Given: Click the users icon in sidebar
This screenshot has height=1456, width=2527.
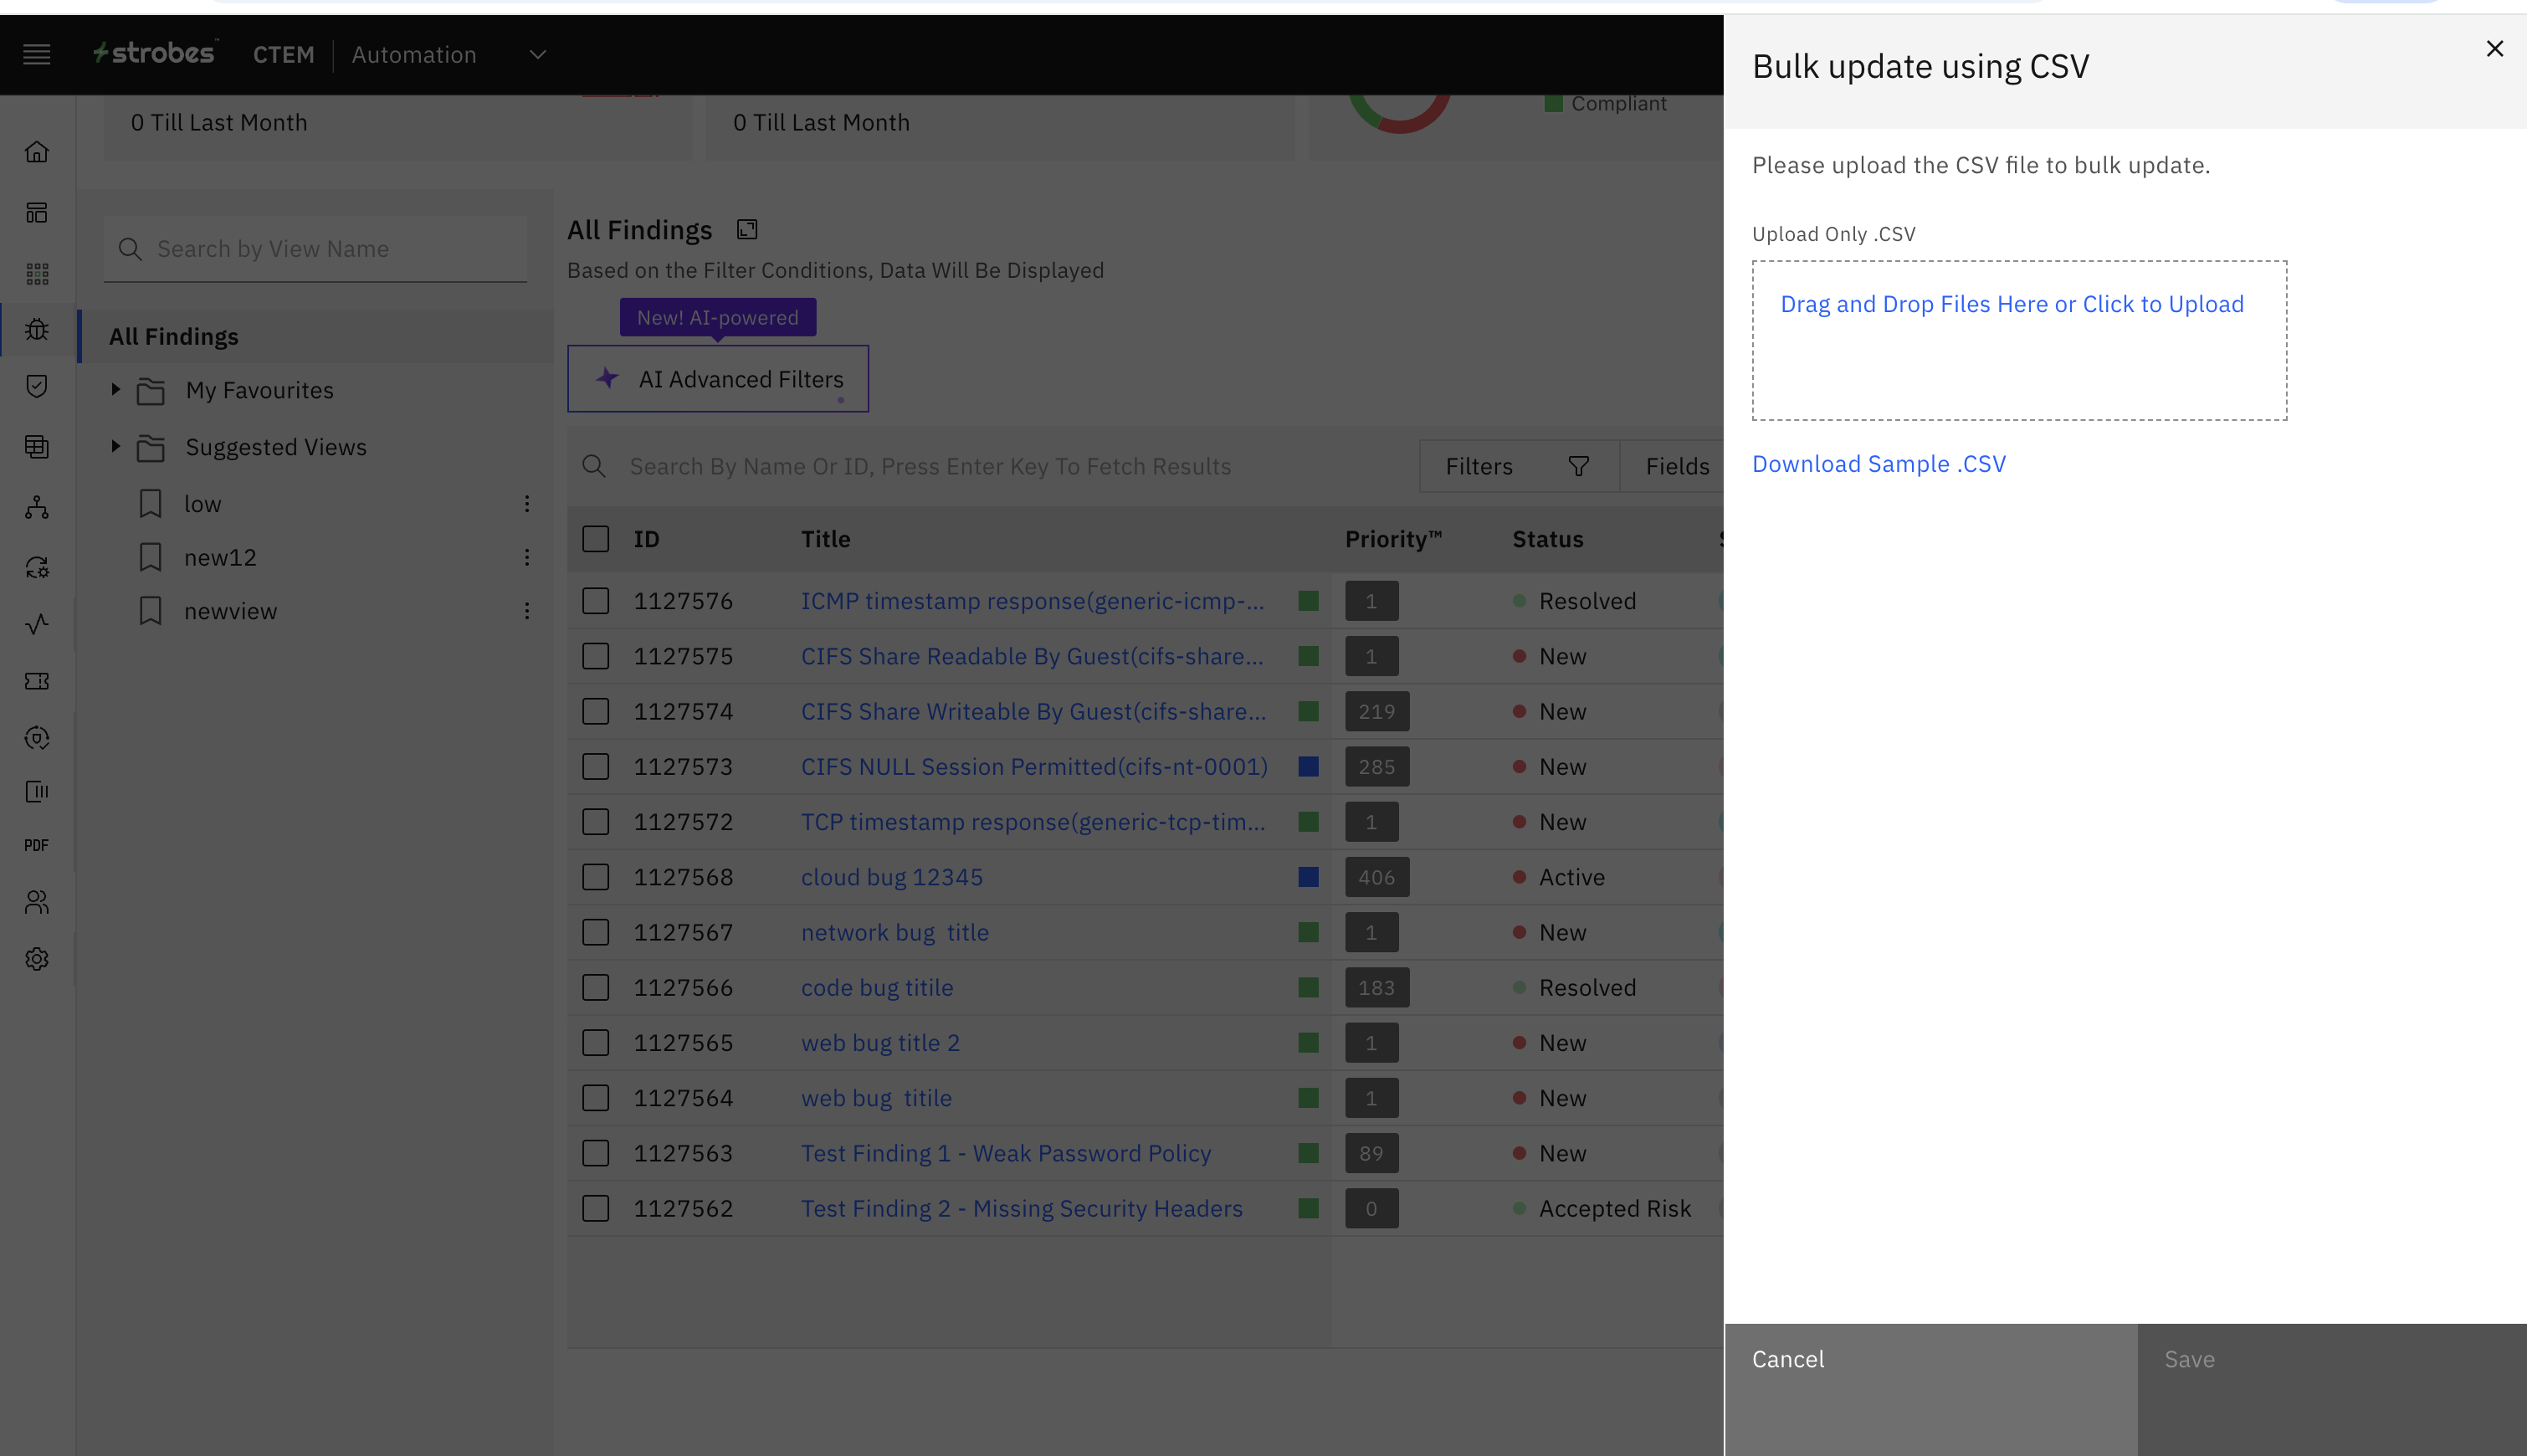Looking at the screenshot, I should [37, 902].
